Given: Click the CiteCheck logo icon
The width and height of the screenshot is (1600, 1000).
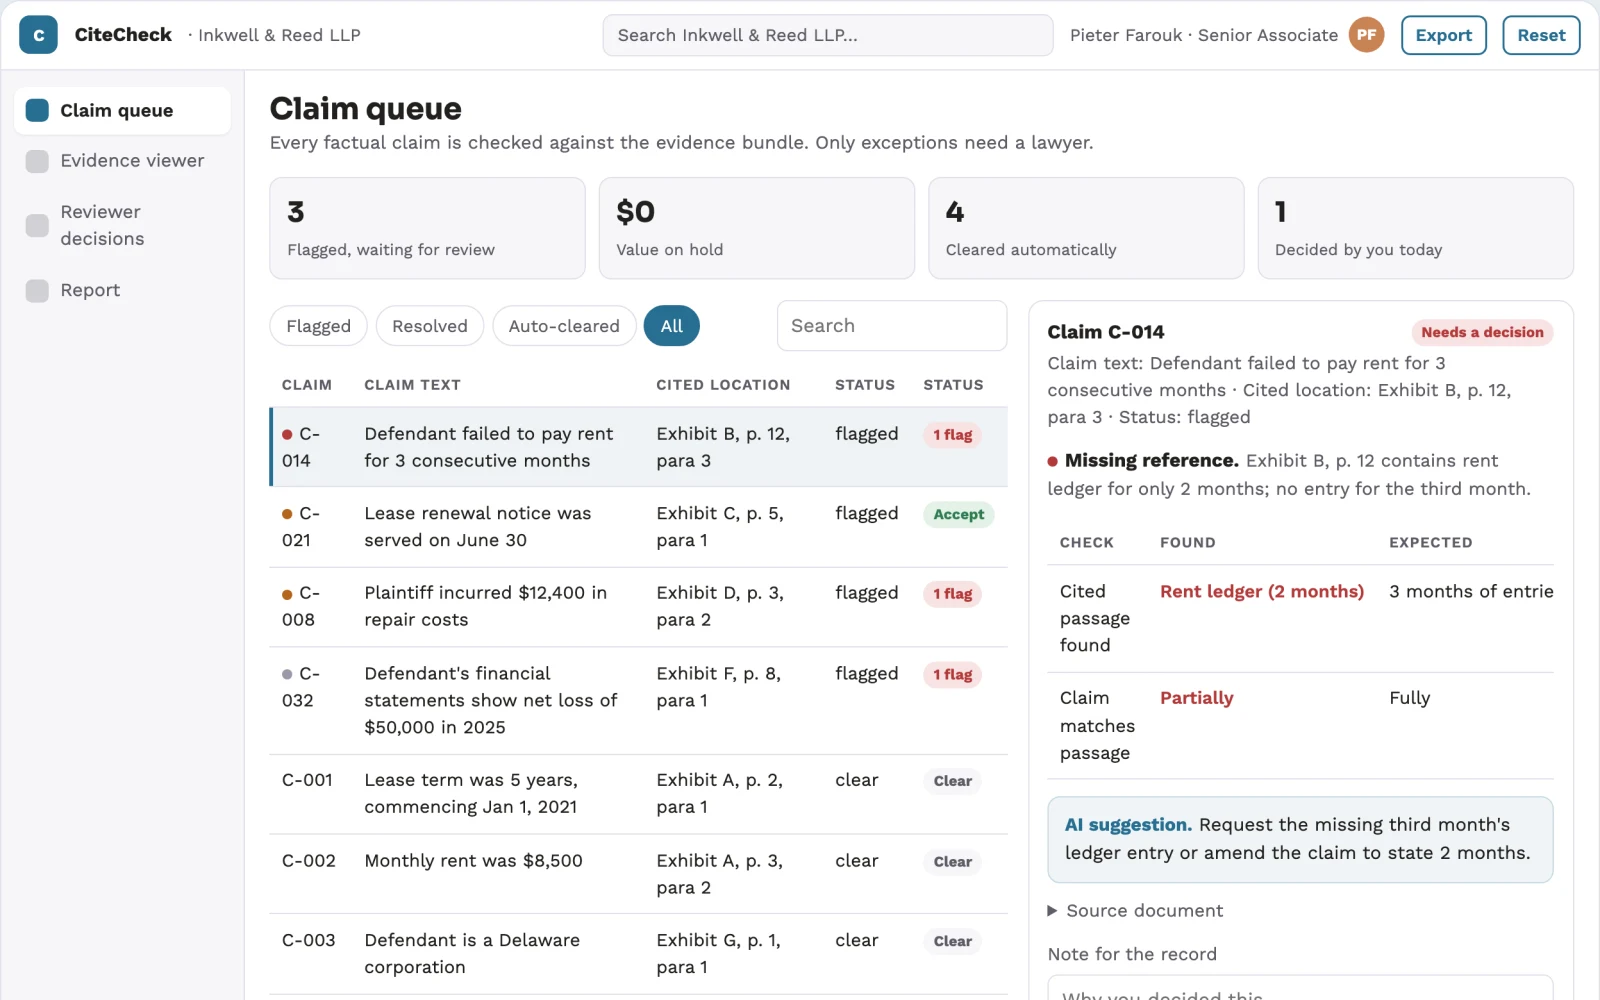Looking at the screenshot, I should click(38, 35).
